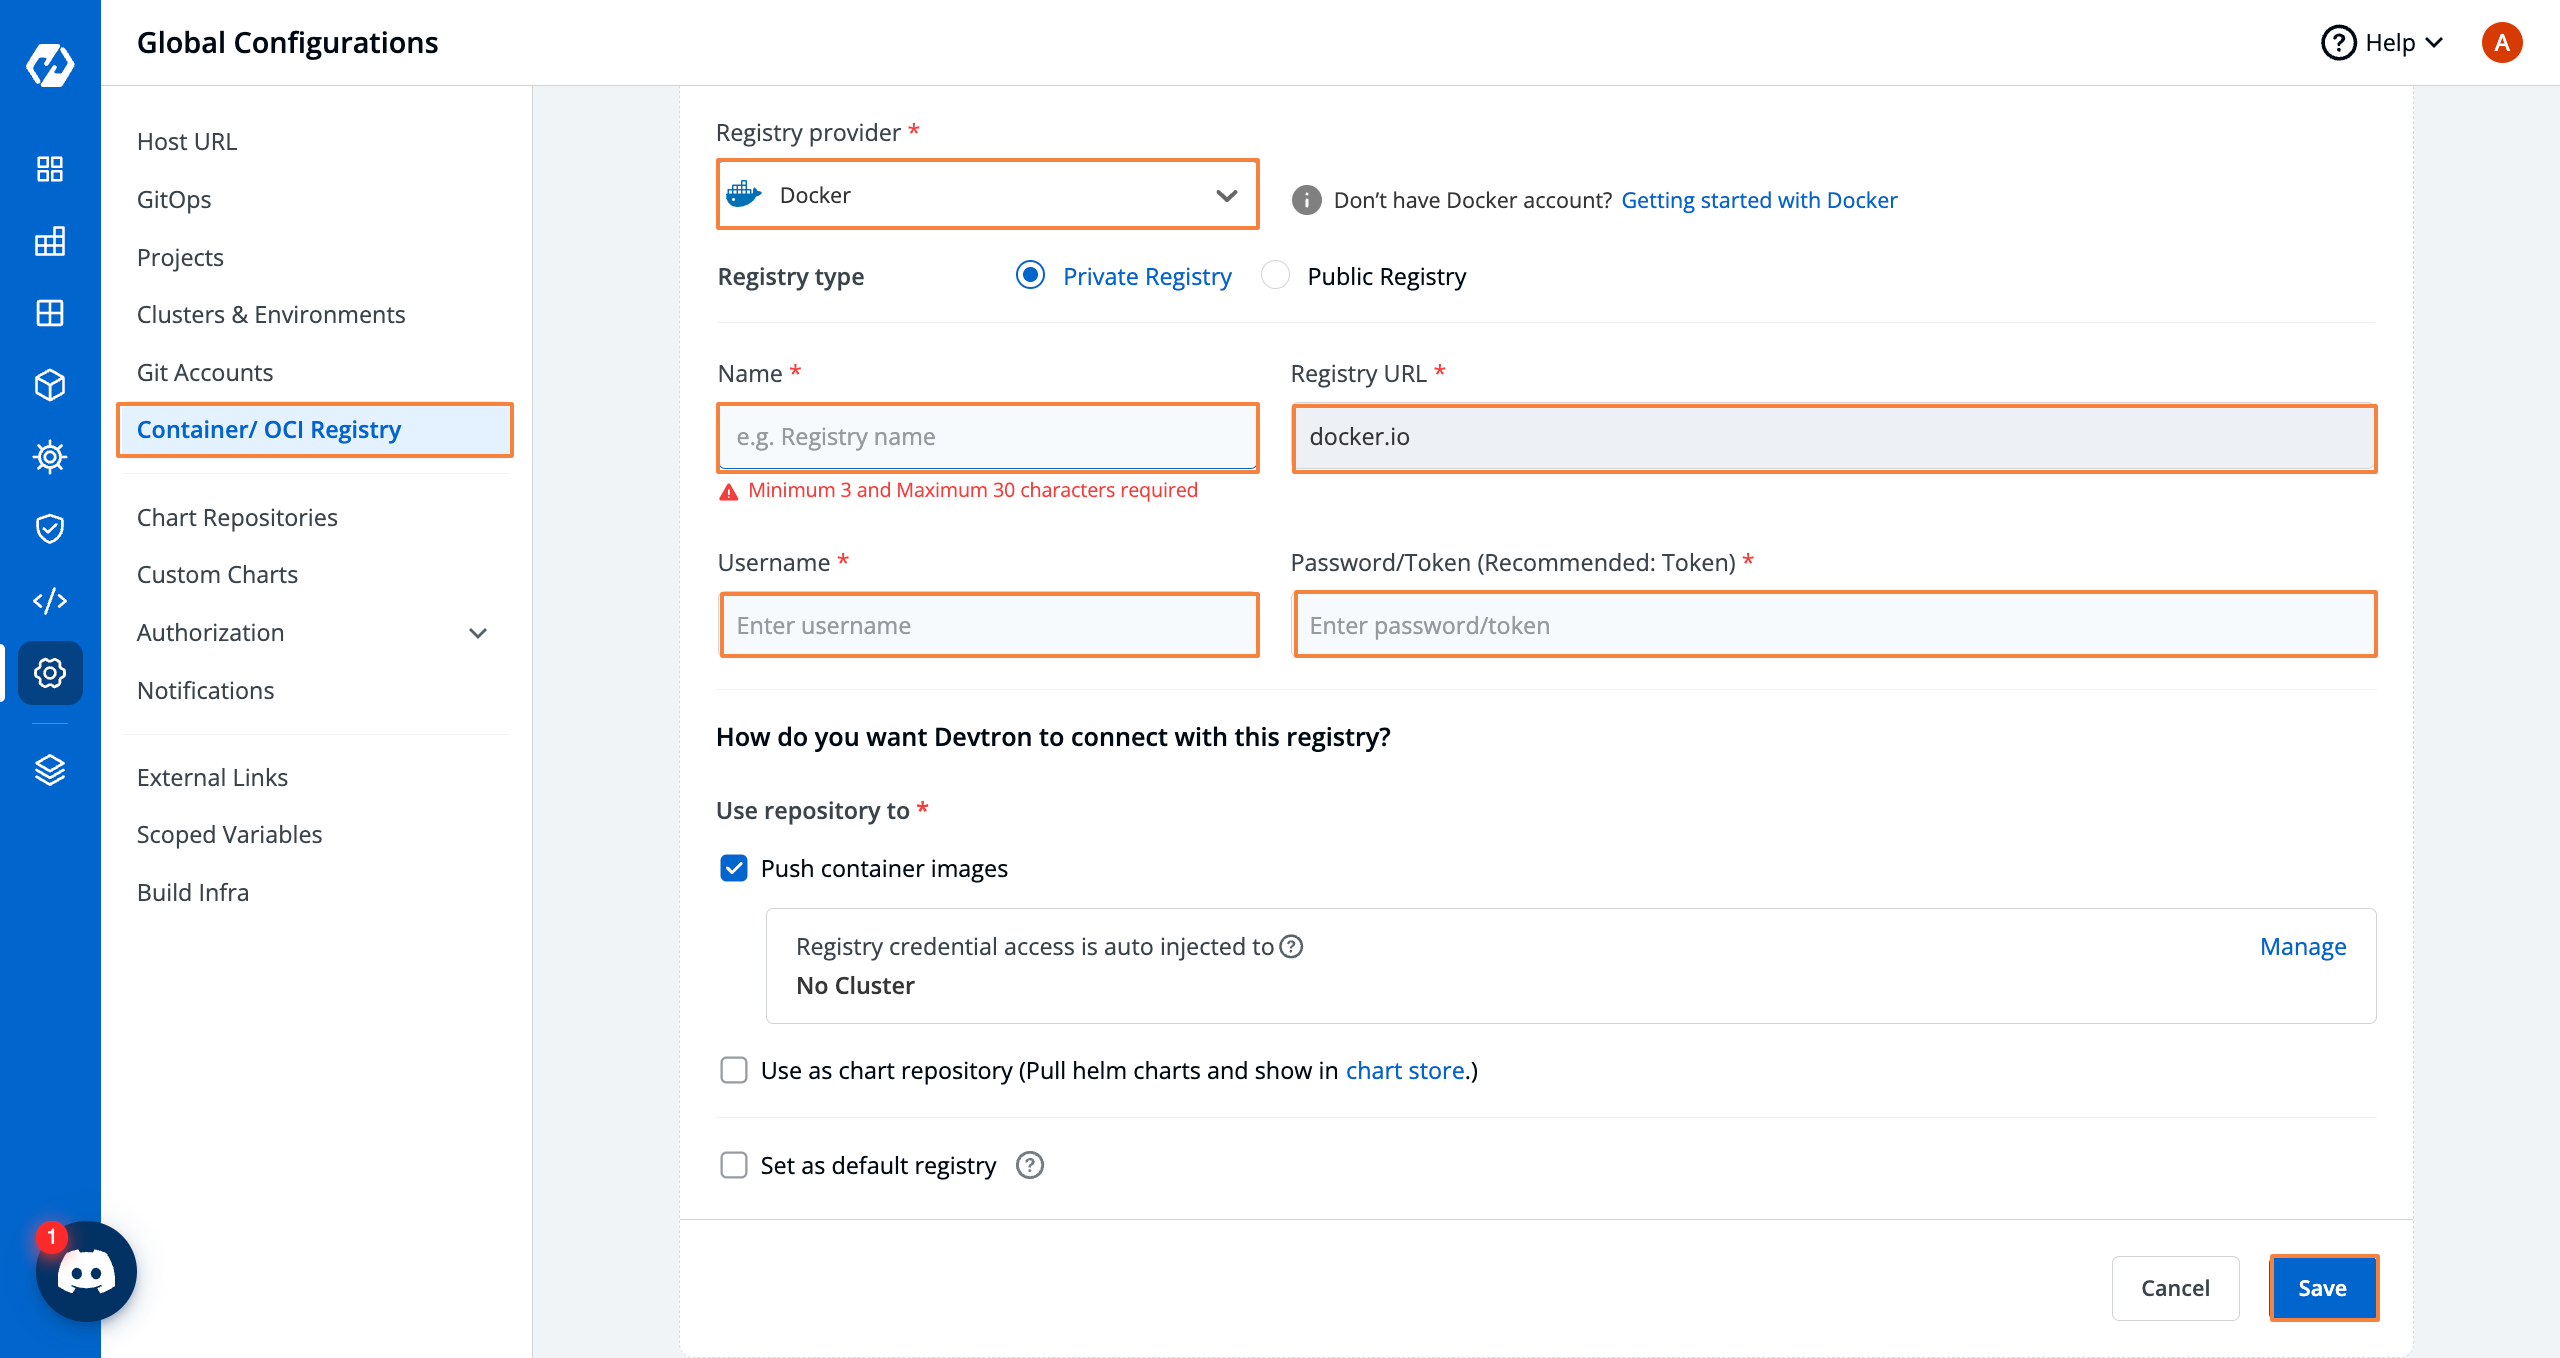Focus the Registry URL field
This screenshot has width=2560, height=1358.
1834,437
